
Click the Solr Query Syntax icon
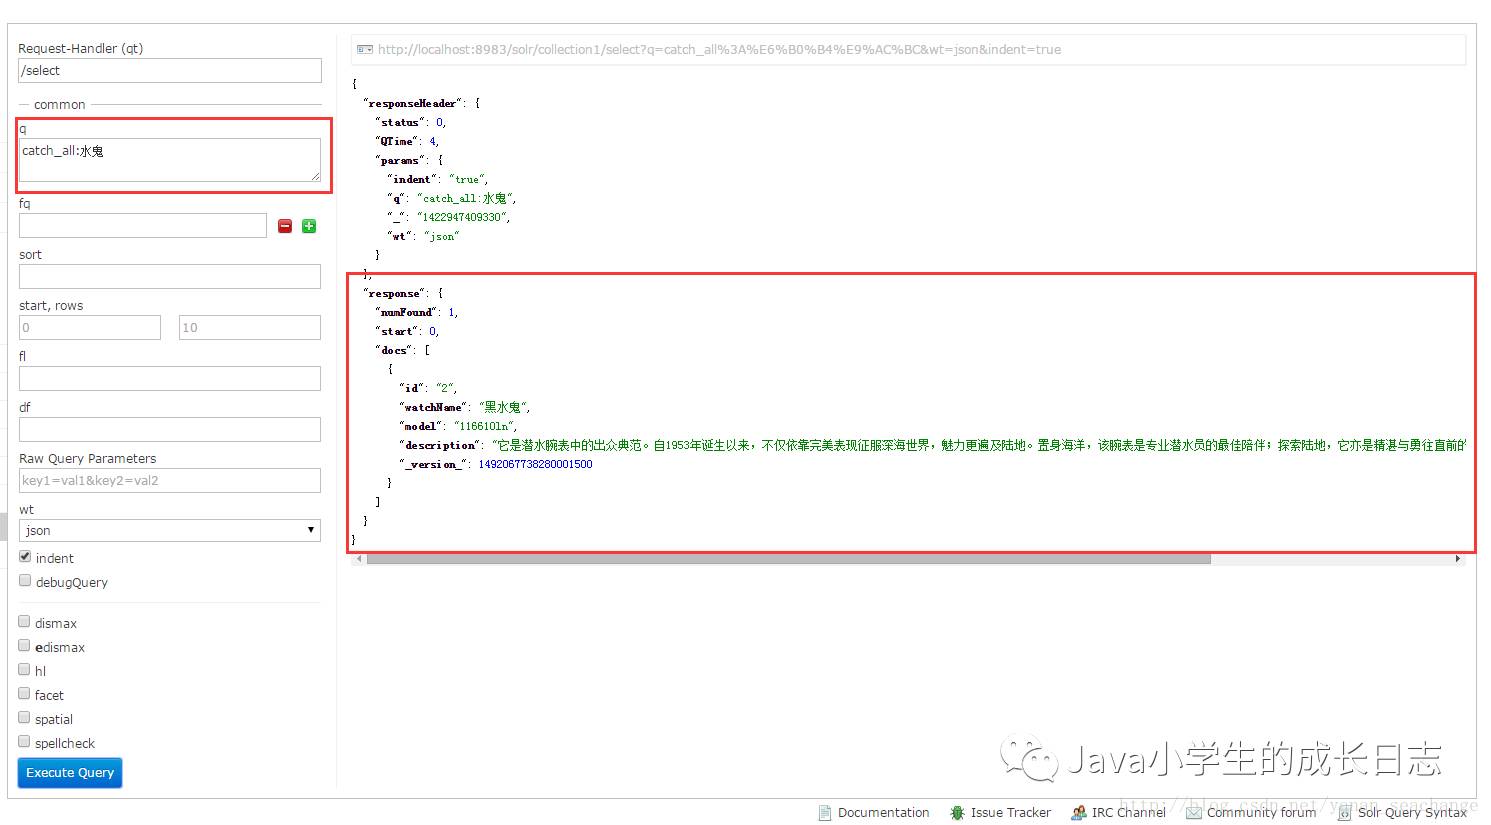pos(1345,812)
